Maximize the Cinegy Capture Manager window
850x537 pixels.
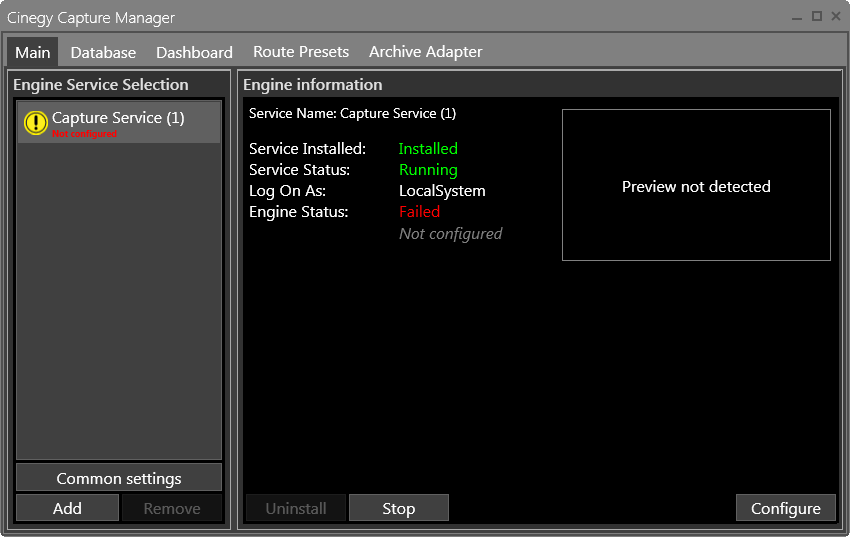[816, 17]
